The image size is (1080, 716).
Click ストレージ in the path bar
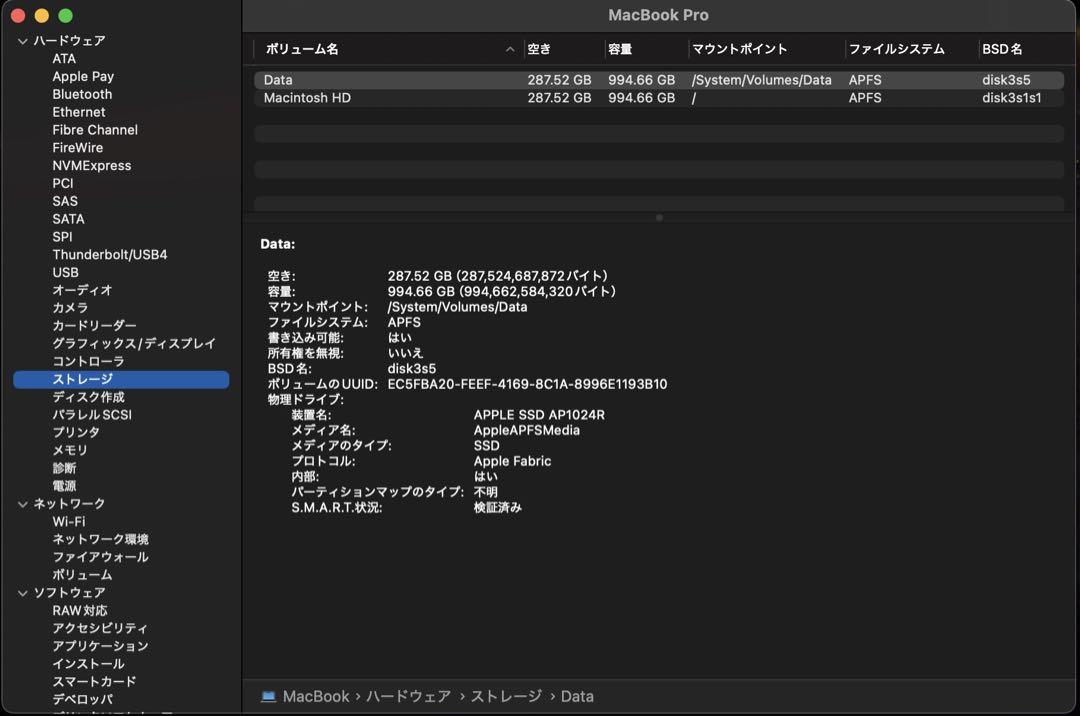pyautogui.click(x=506, y=697)
